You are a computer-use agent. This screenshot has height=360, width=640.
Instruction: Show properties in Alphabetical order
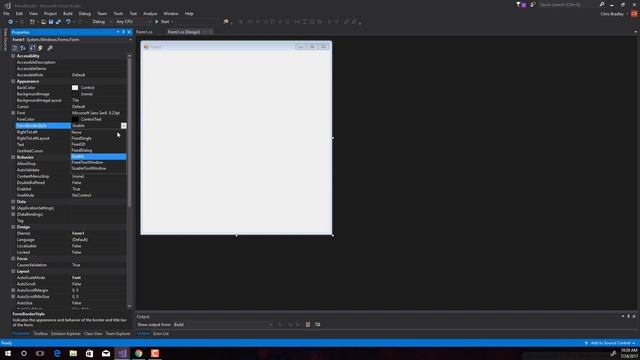pos(23,48)
